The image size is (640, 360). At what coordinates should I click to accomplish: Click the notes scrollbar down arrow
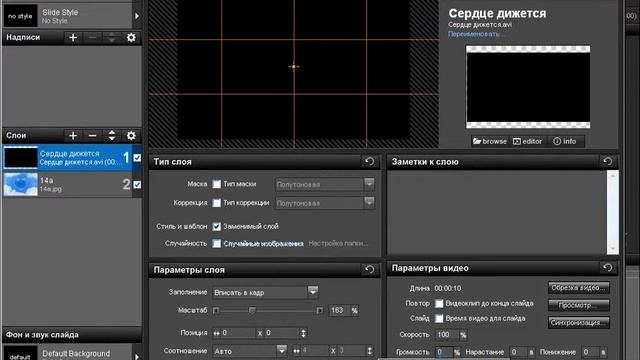coord(612,249)
